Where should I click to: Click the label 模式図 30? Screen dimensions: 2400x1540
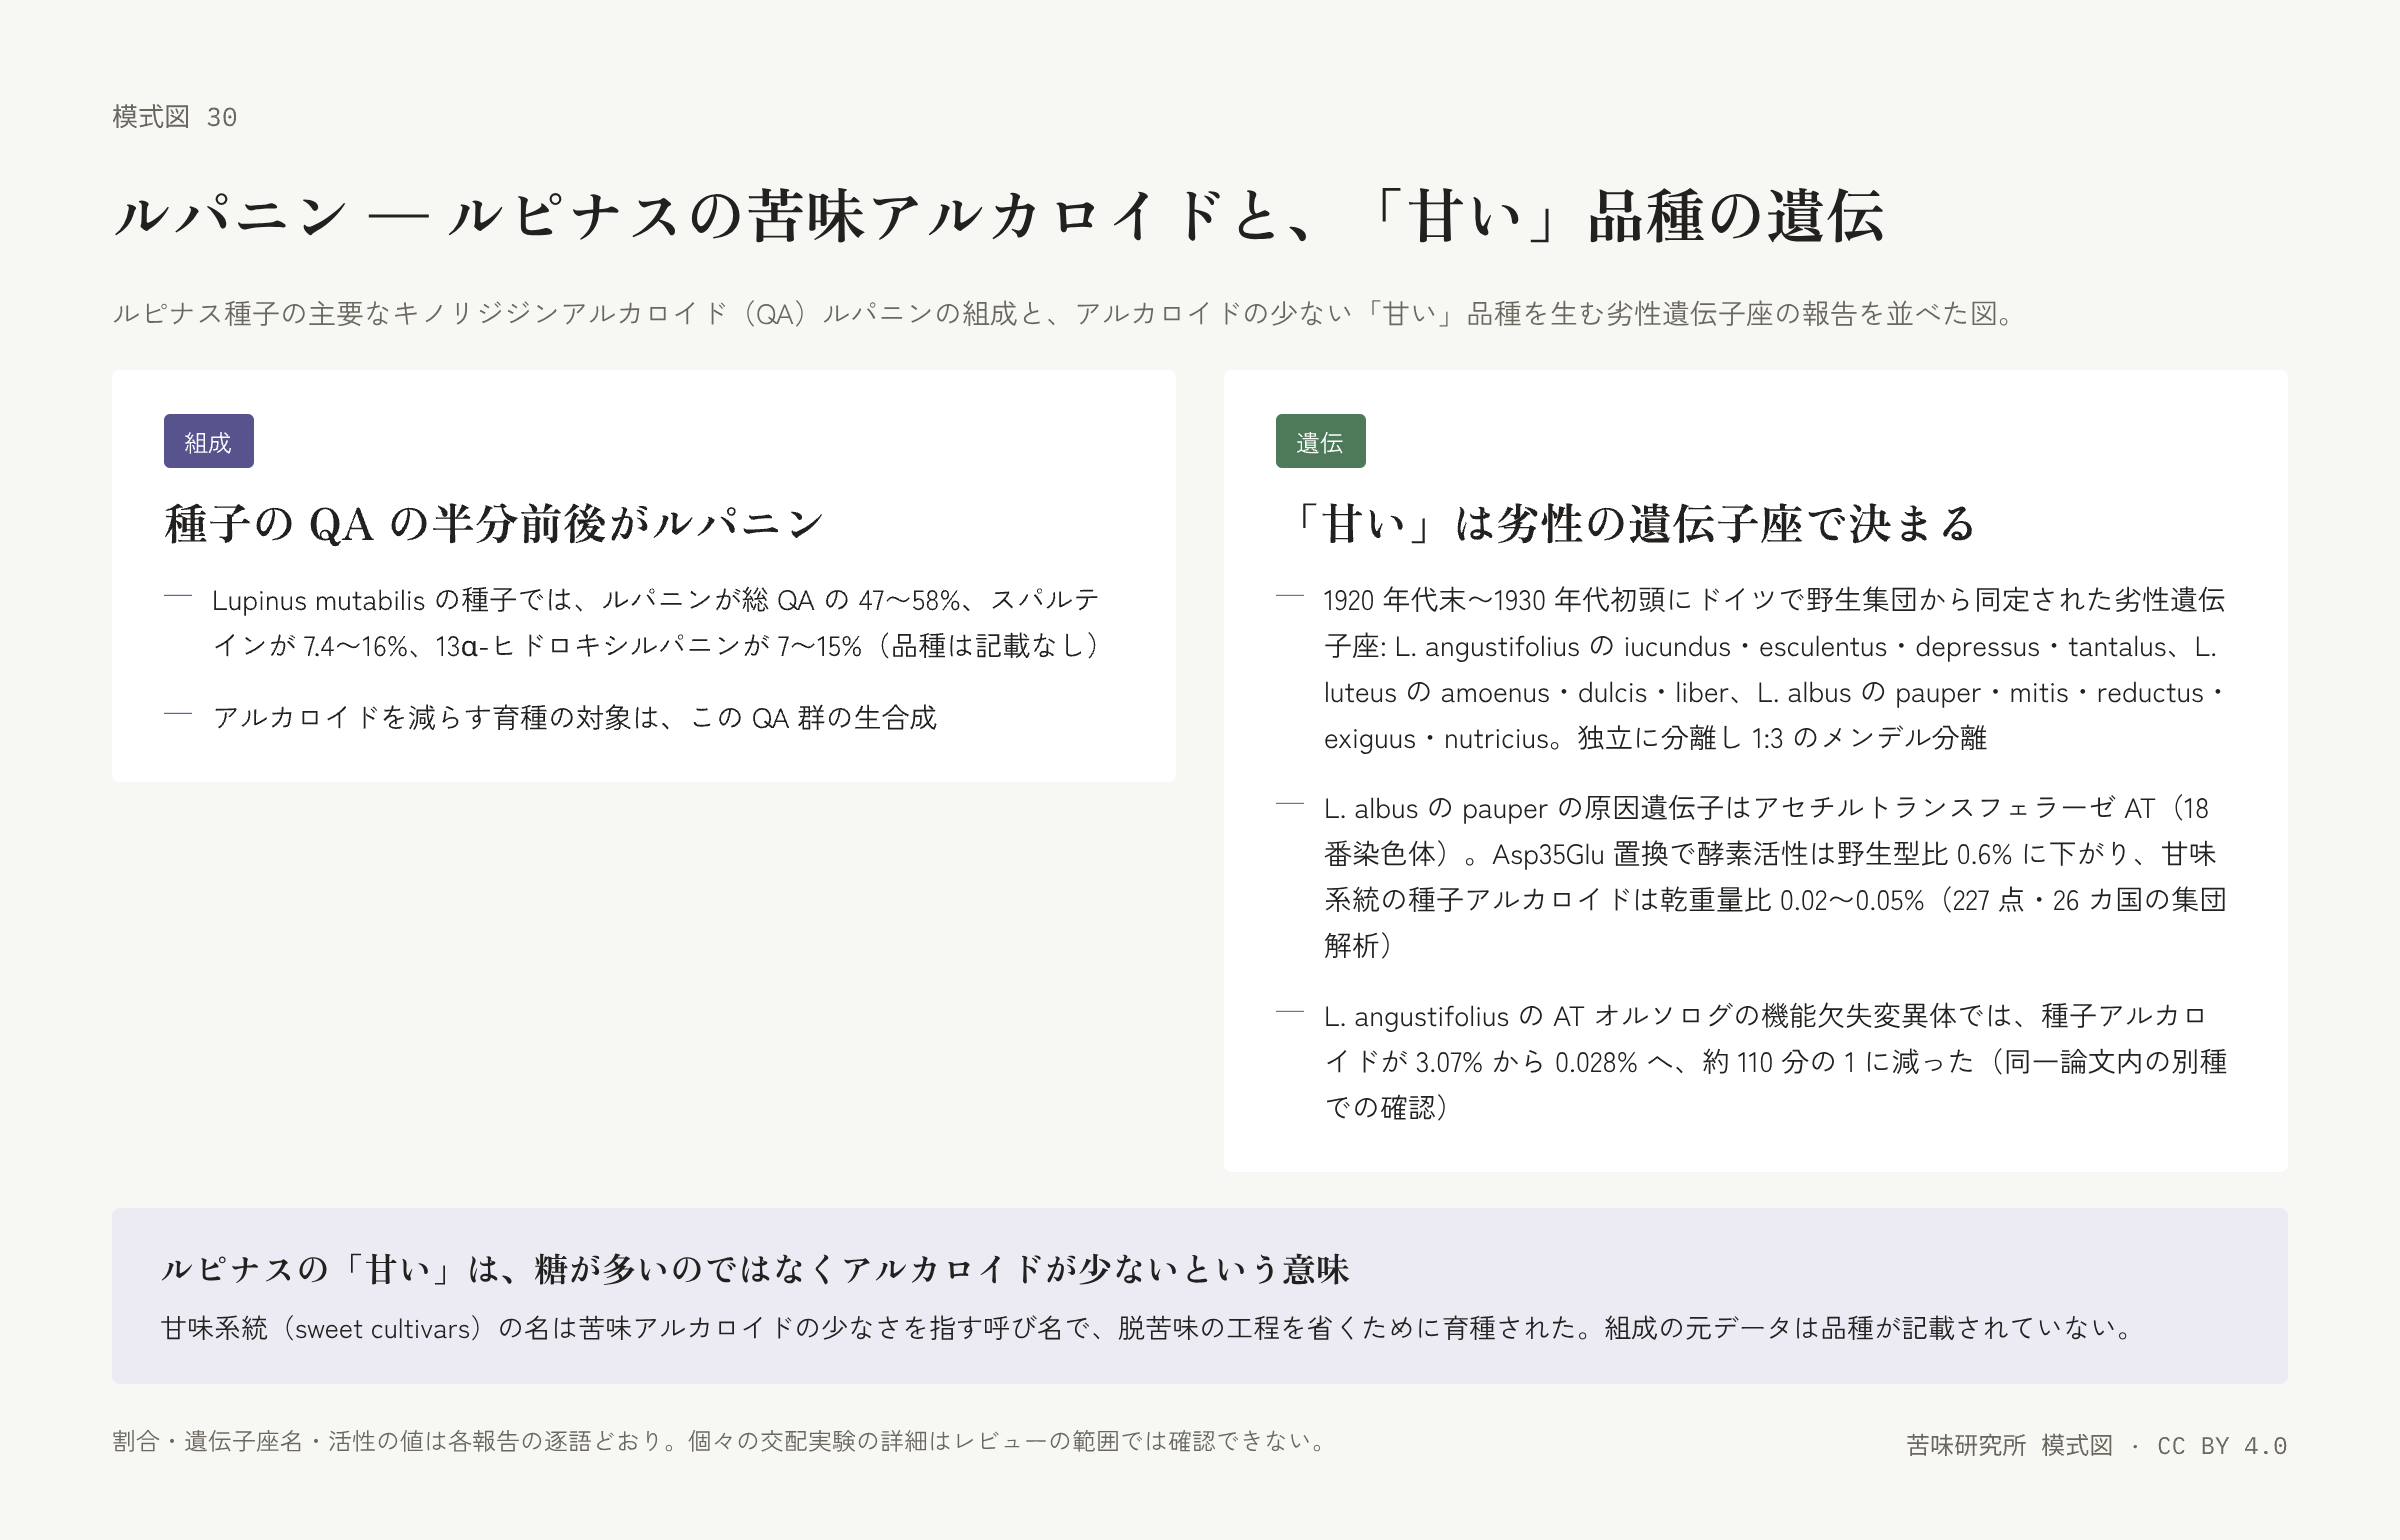tap(175, 117)
